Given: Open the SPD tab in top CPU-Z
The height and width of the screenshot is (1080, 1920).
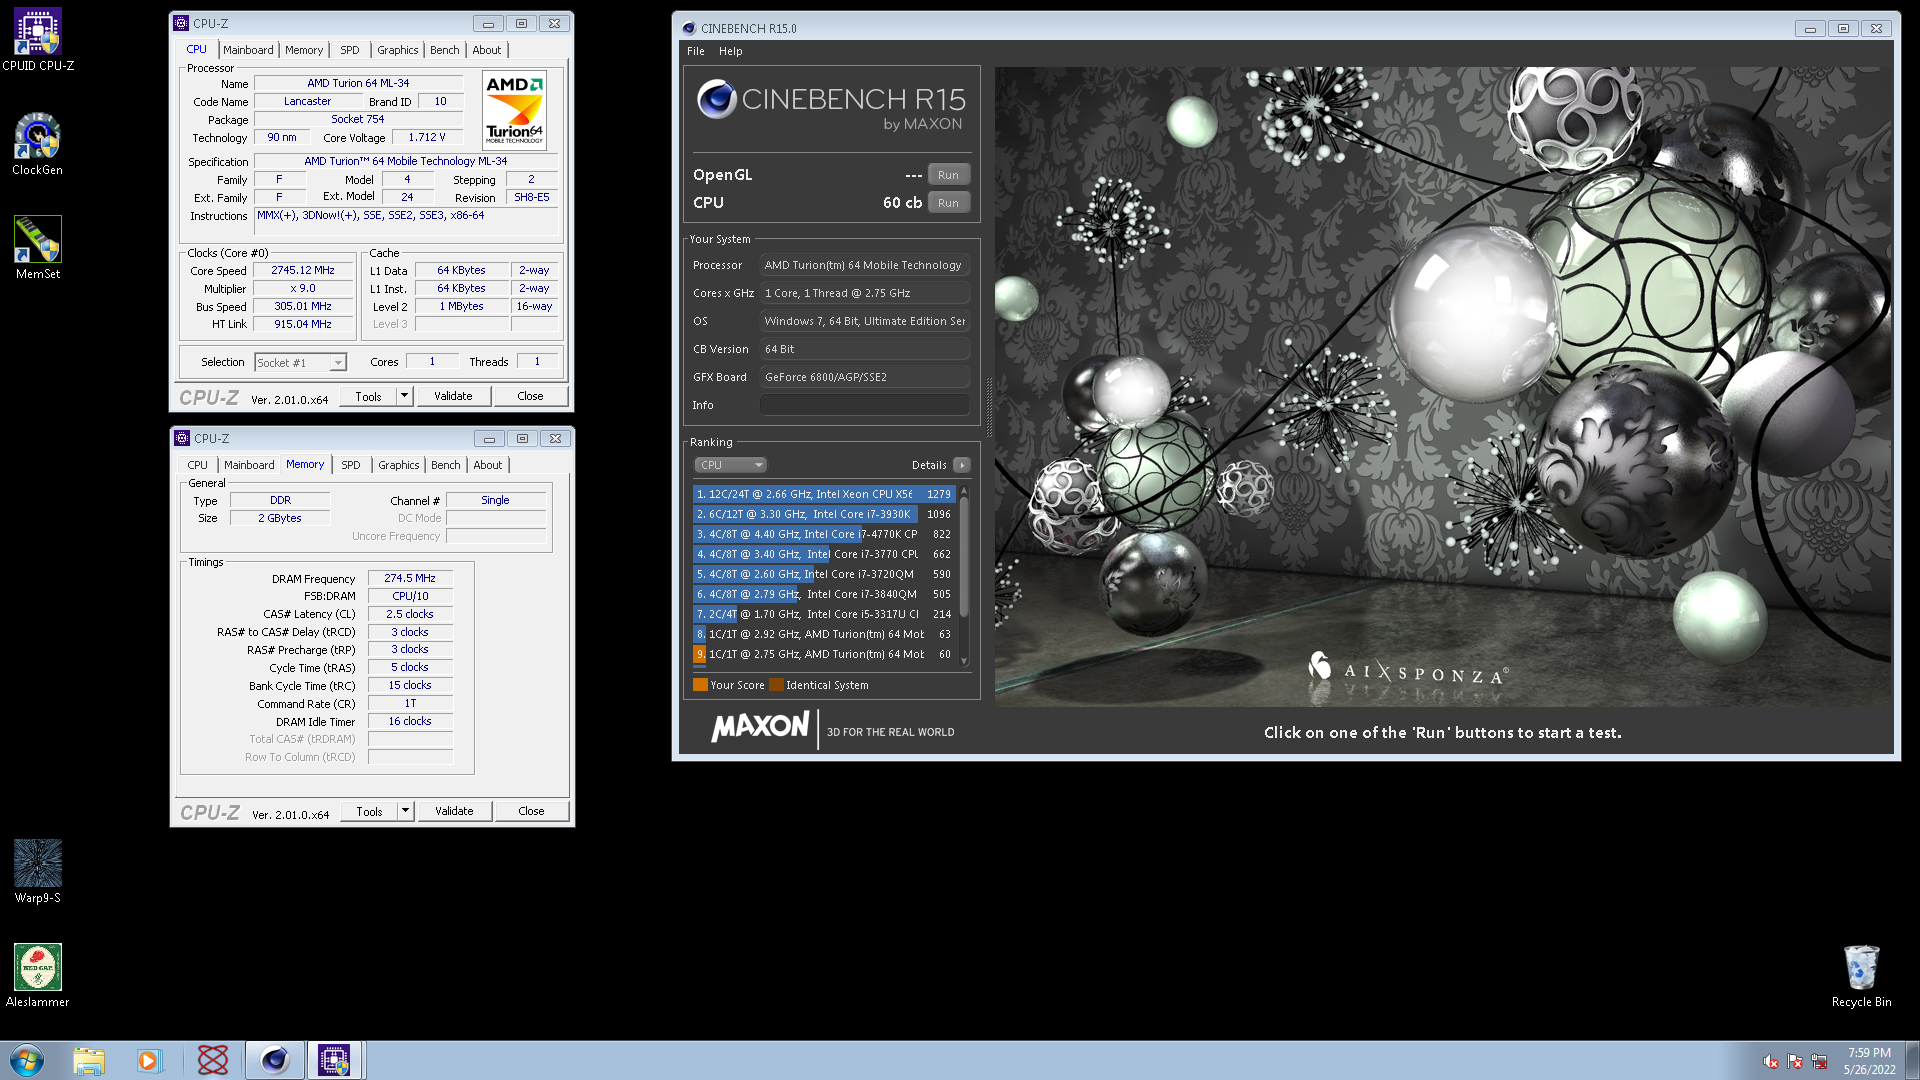Looking at the screenshot, I should pyautogui.click(x=349, y=50).
